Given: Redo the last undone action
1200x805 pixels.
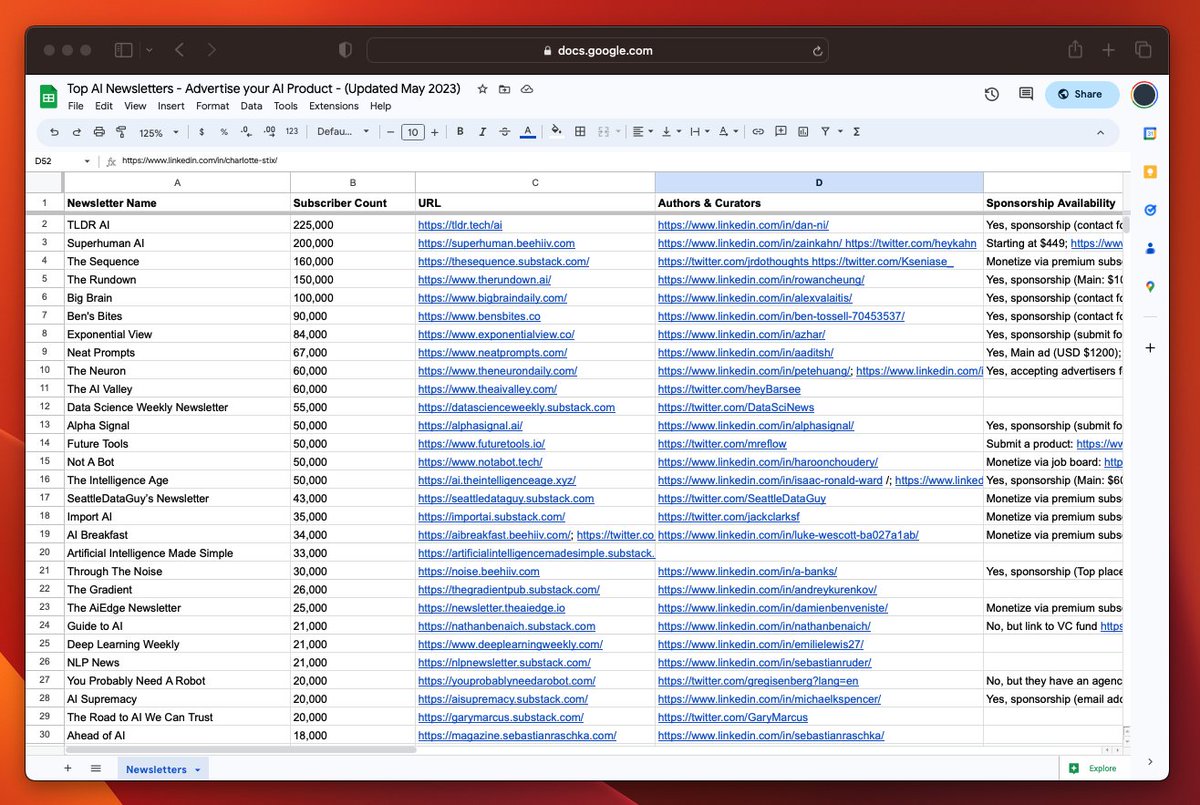Looking at the screenshot, I should [76, 132].
